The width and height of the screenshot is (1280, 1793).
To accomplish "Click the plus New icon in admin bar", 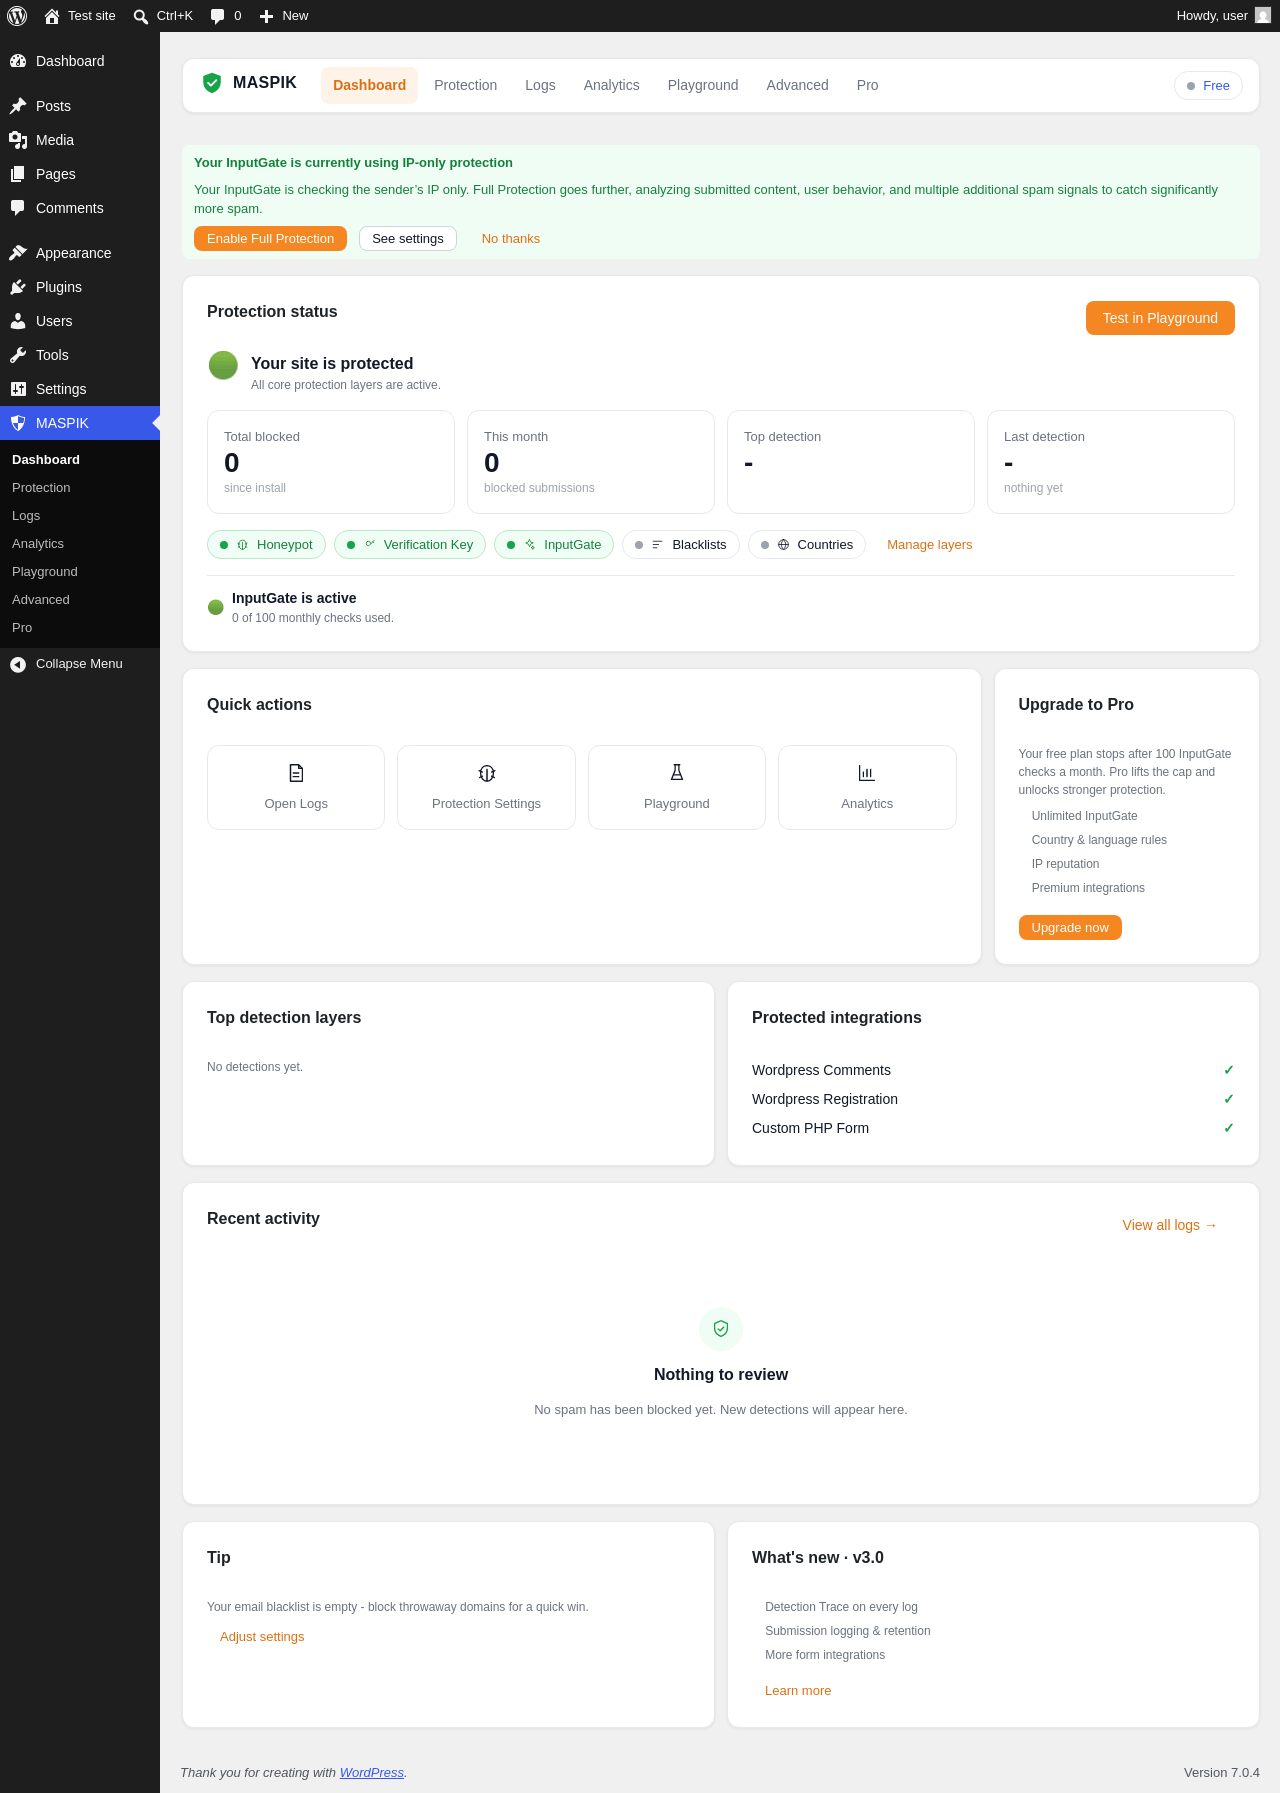I will (x=266, y=16).
